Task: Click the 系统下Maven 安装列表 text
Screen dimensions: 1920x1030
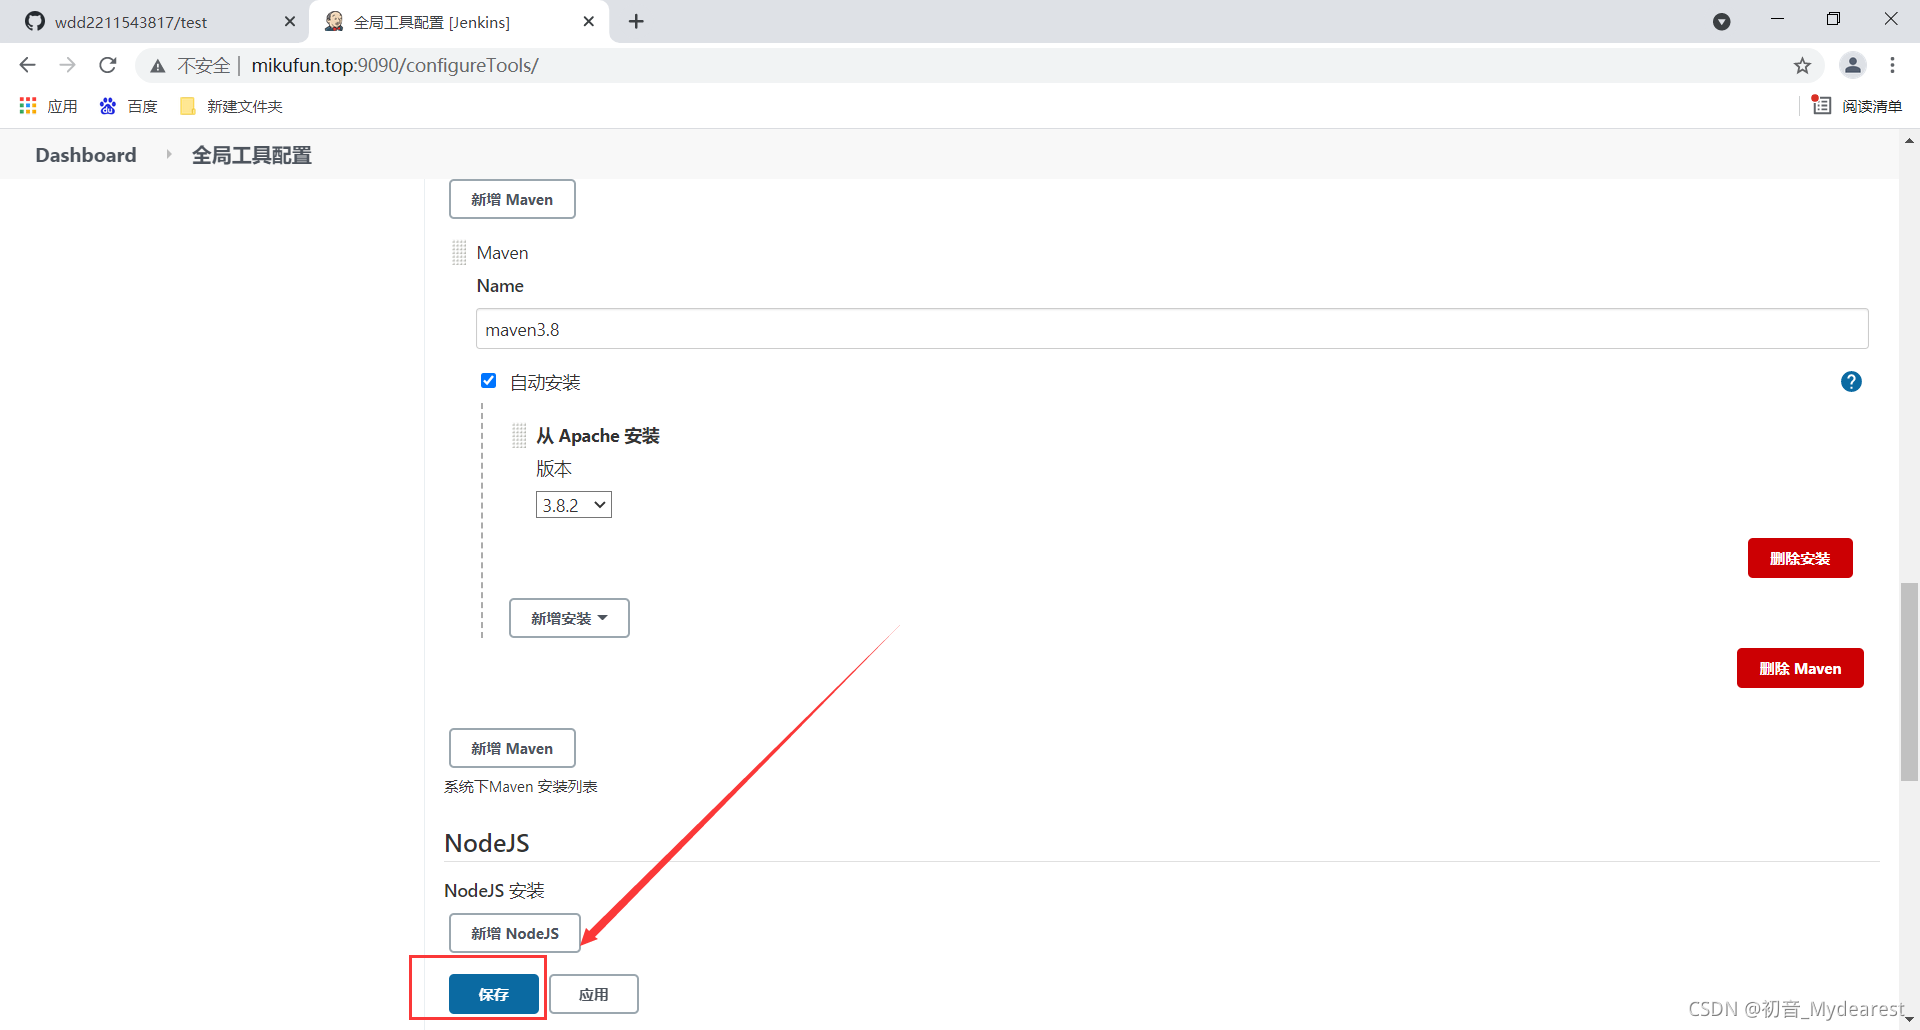Action: pyautogui.click(x=521, y=787)
